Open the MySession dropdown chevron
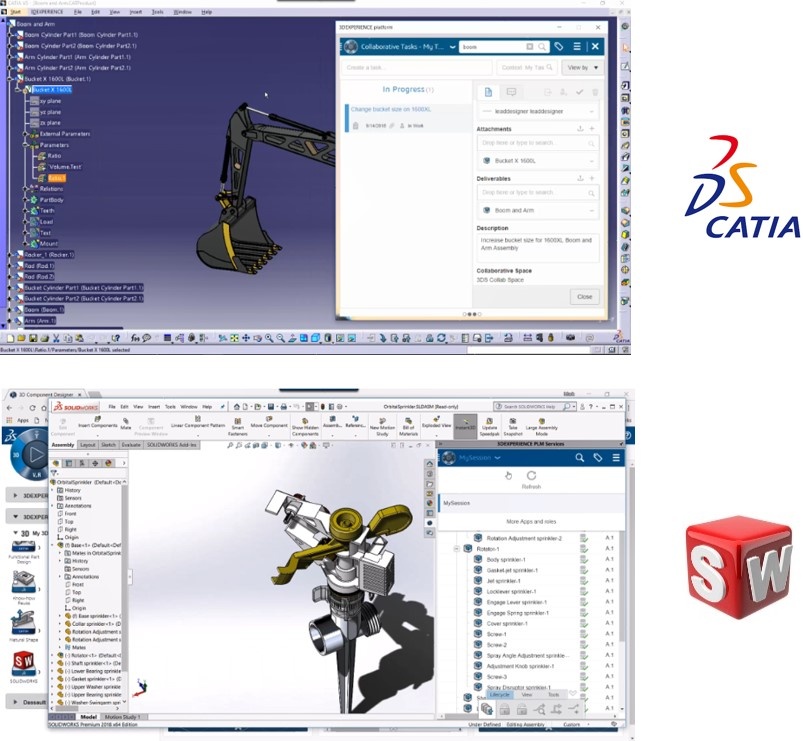This screenshot has height=741, width=803. tap(497, 458)
